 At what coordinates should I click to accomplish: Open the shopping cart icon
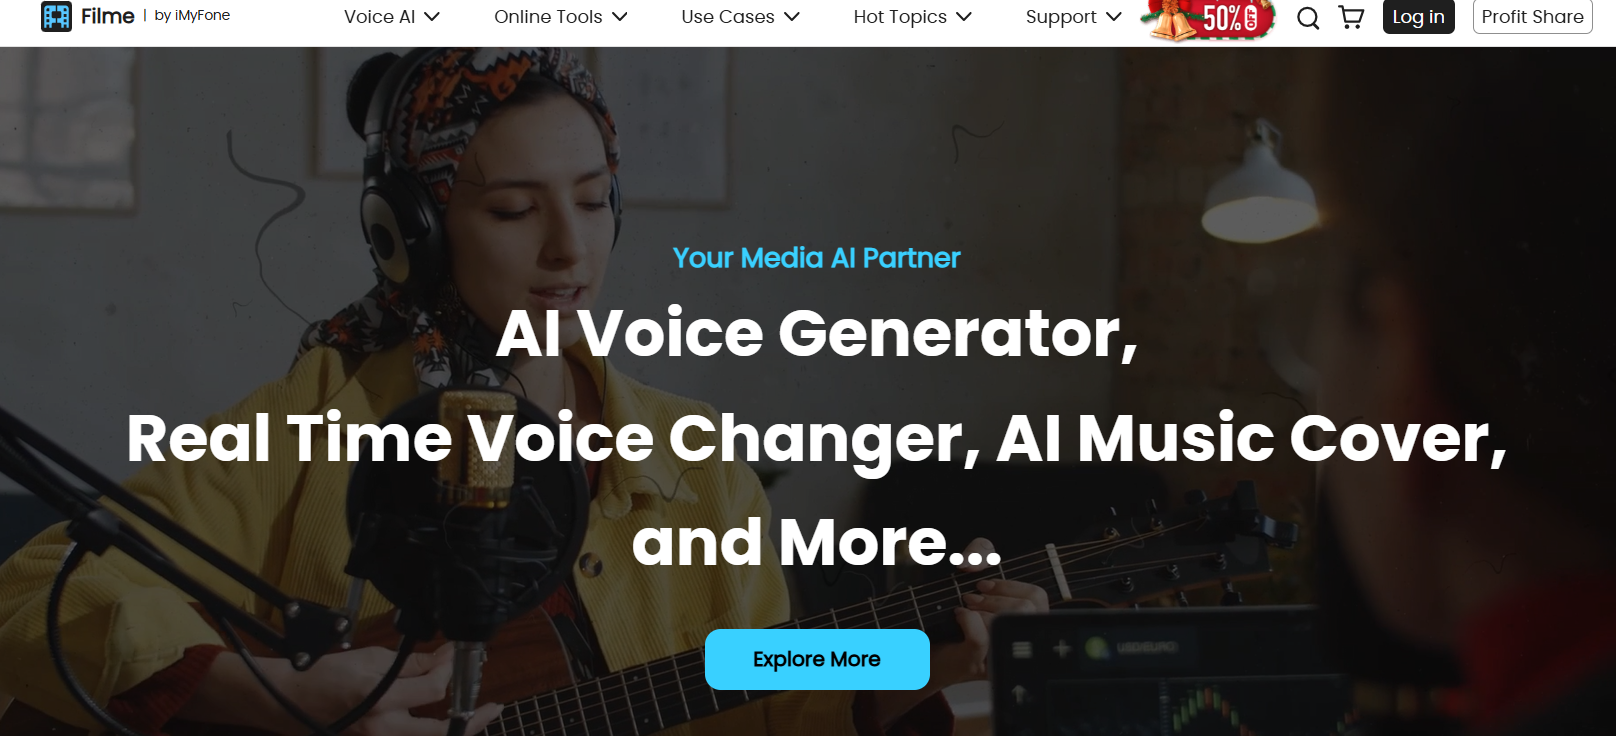[1351, 17]
